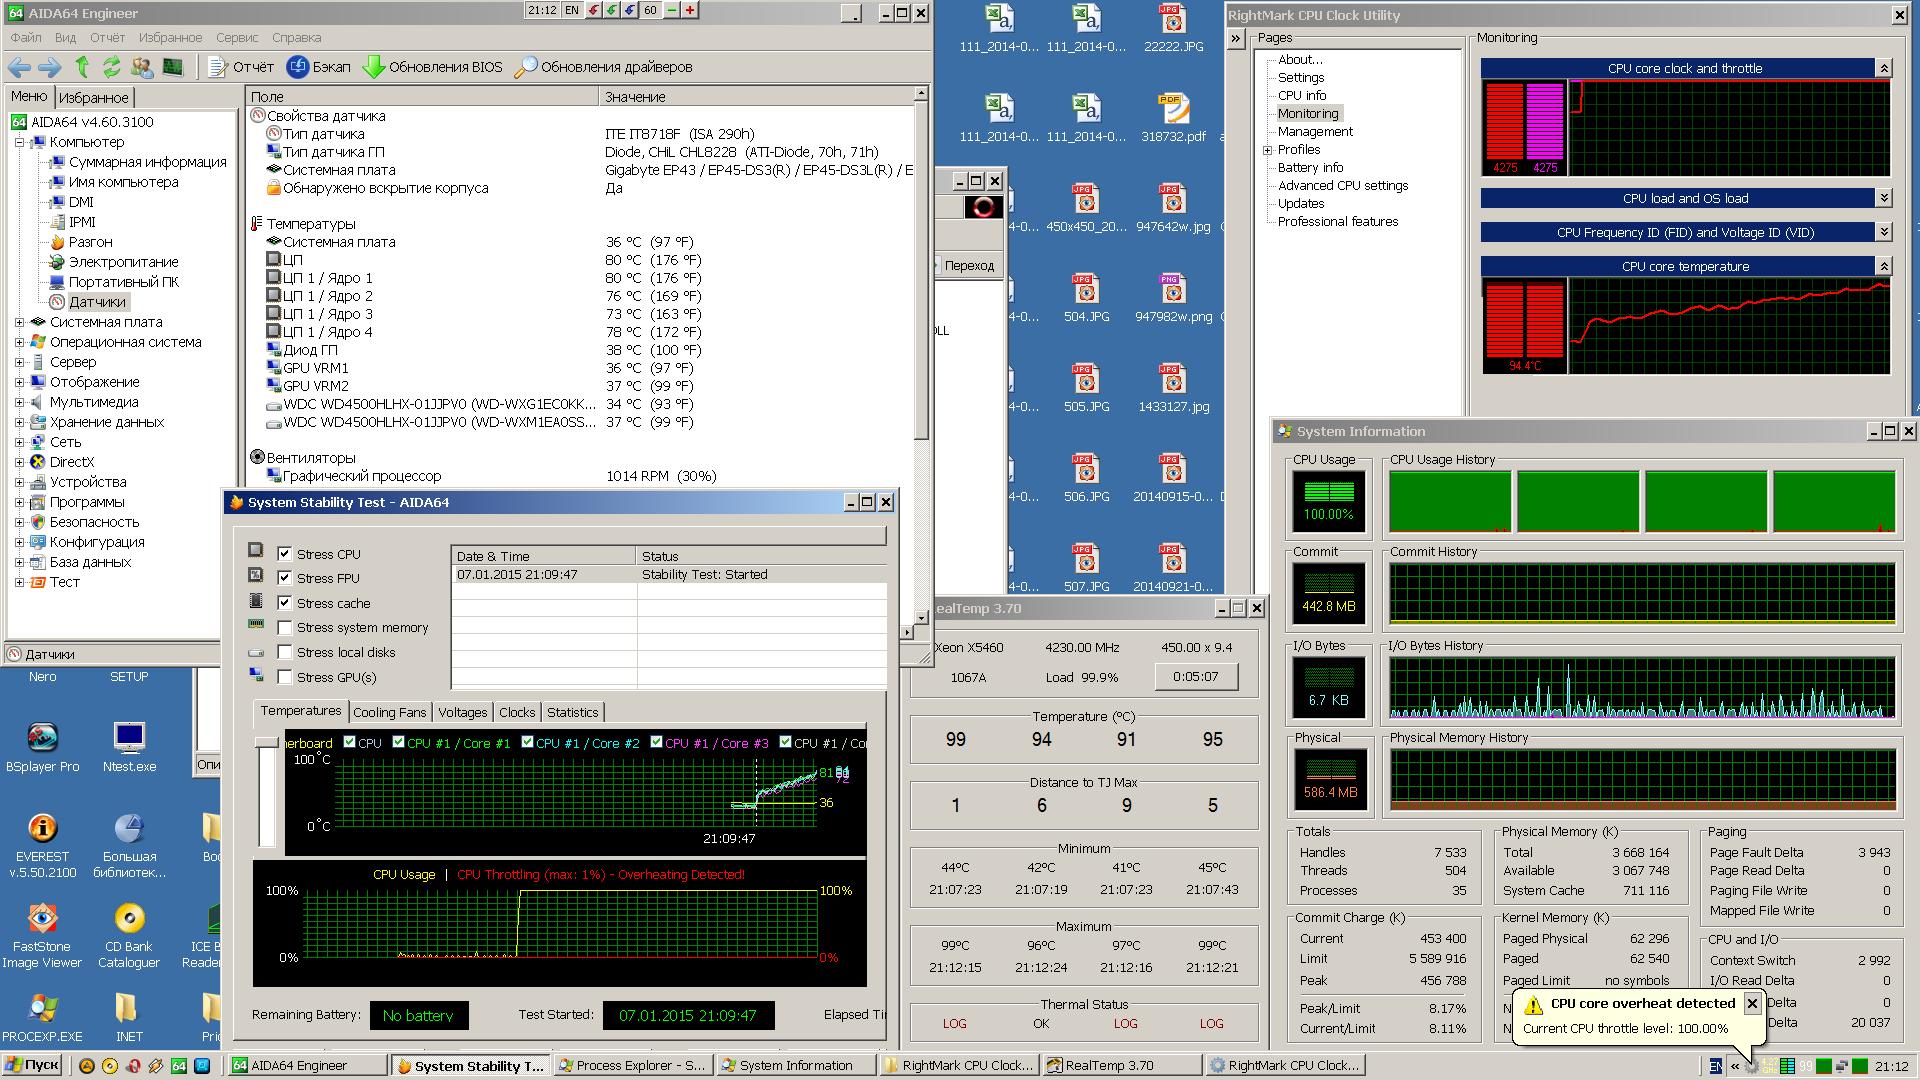Image resolution: width=1920 pixels, height=1080 pixels.
Task: Enable Stress system memory checkbox
Action: coord(285,628)
